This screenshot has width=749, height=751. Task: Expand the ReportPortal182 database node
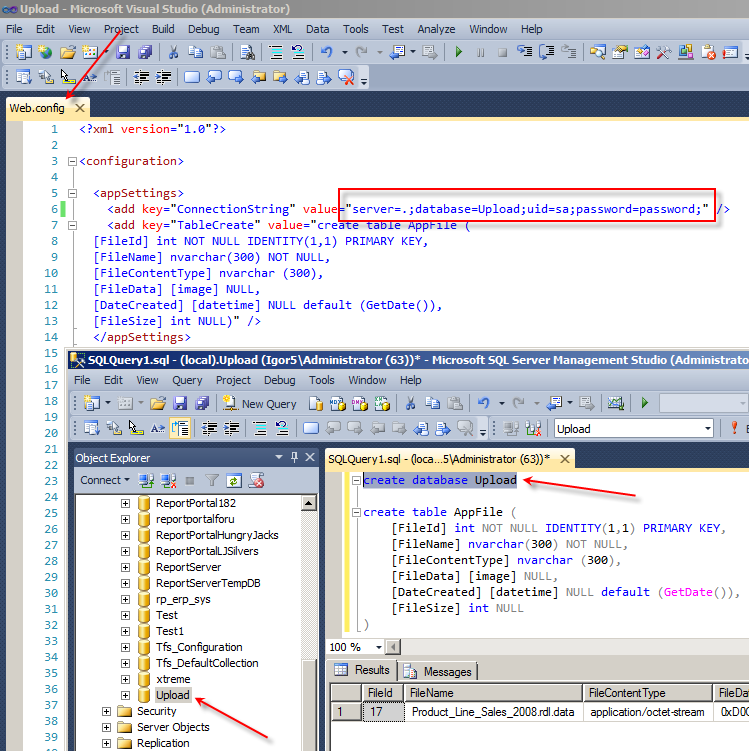pos(125,503)
